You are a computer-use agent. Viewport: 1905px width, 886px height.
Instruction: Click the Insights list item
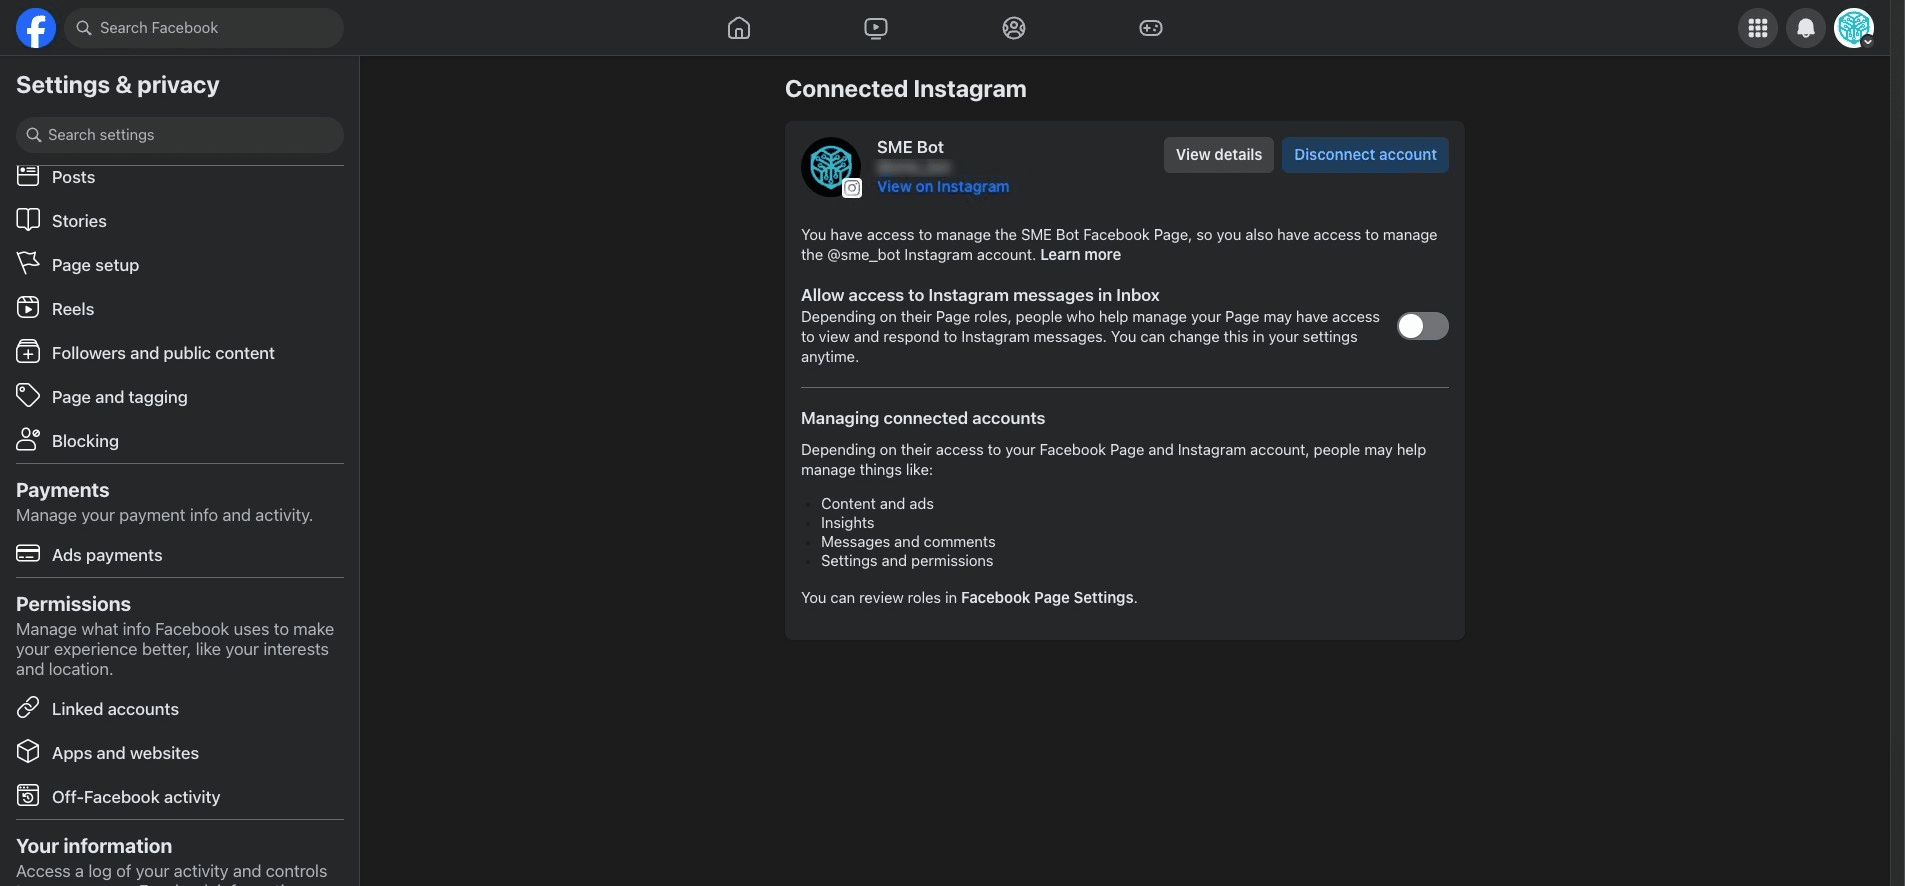click(847, 523)
